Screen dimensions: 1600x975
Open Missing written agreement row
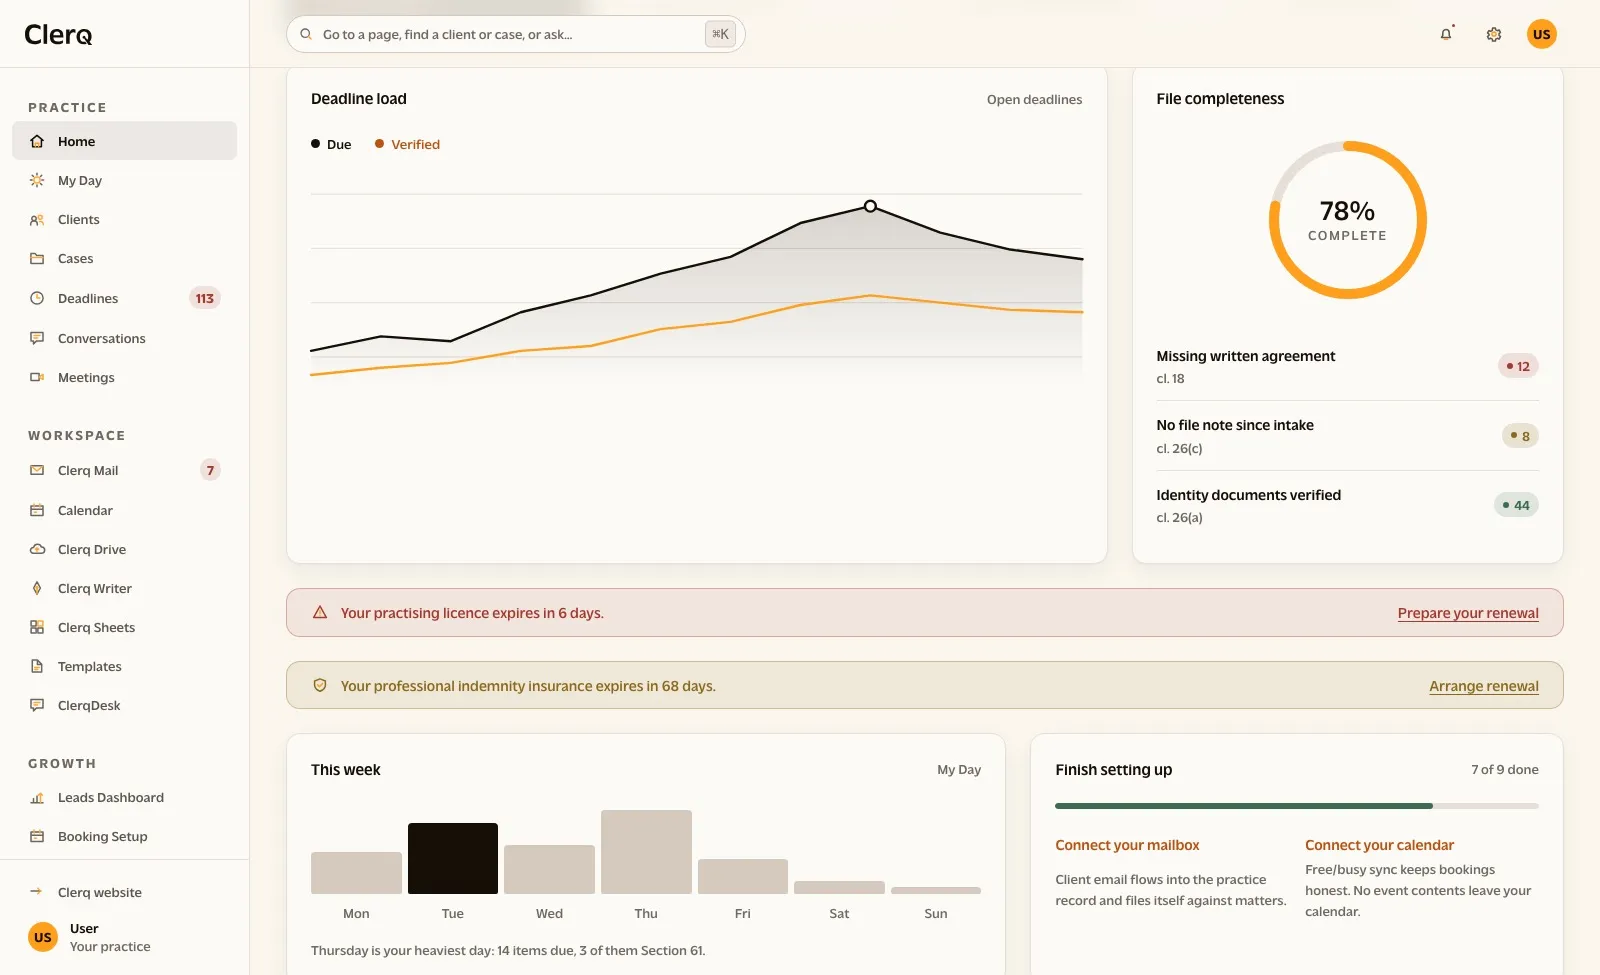pyautogui.click(x=1347, y=366)
